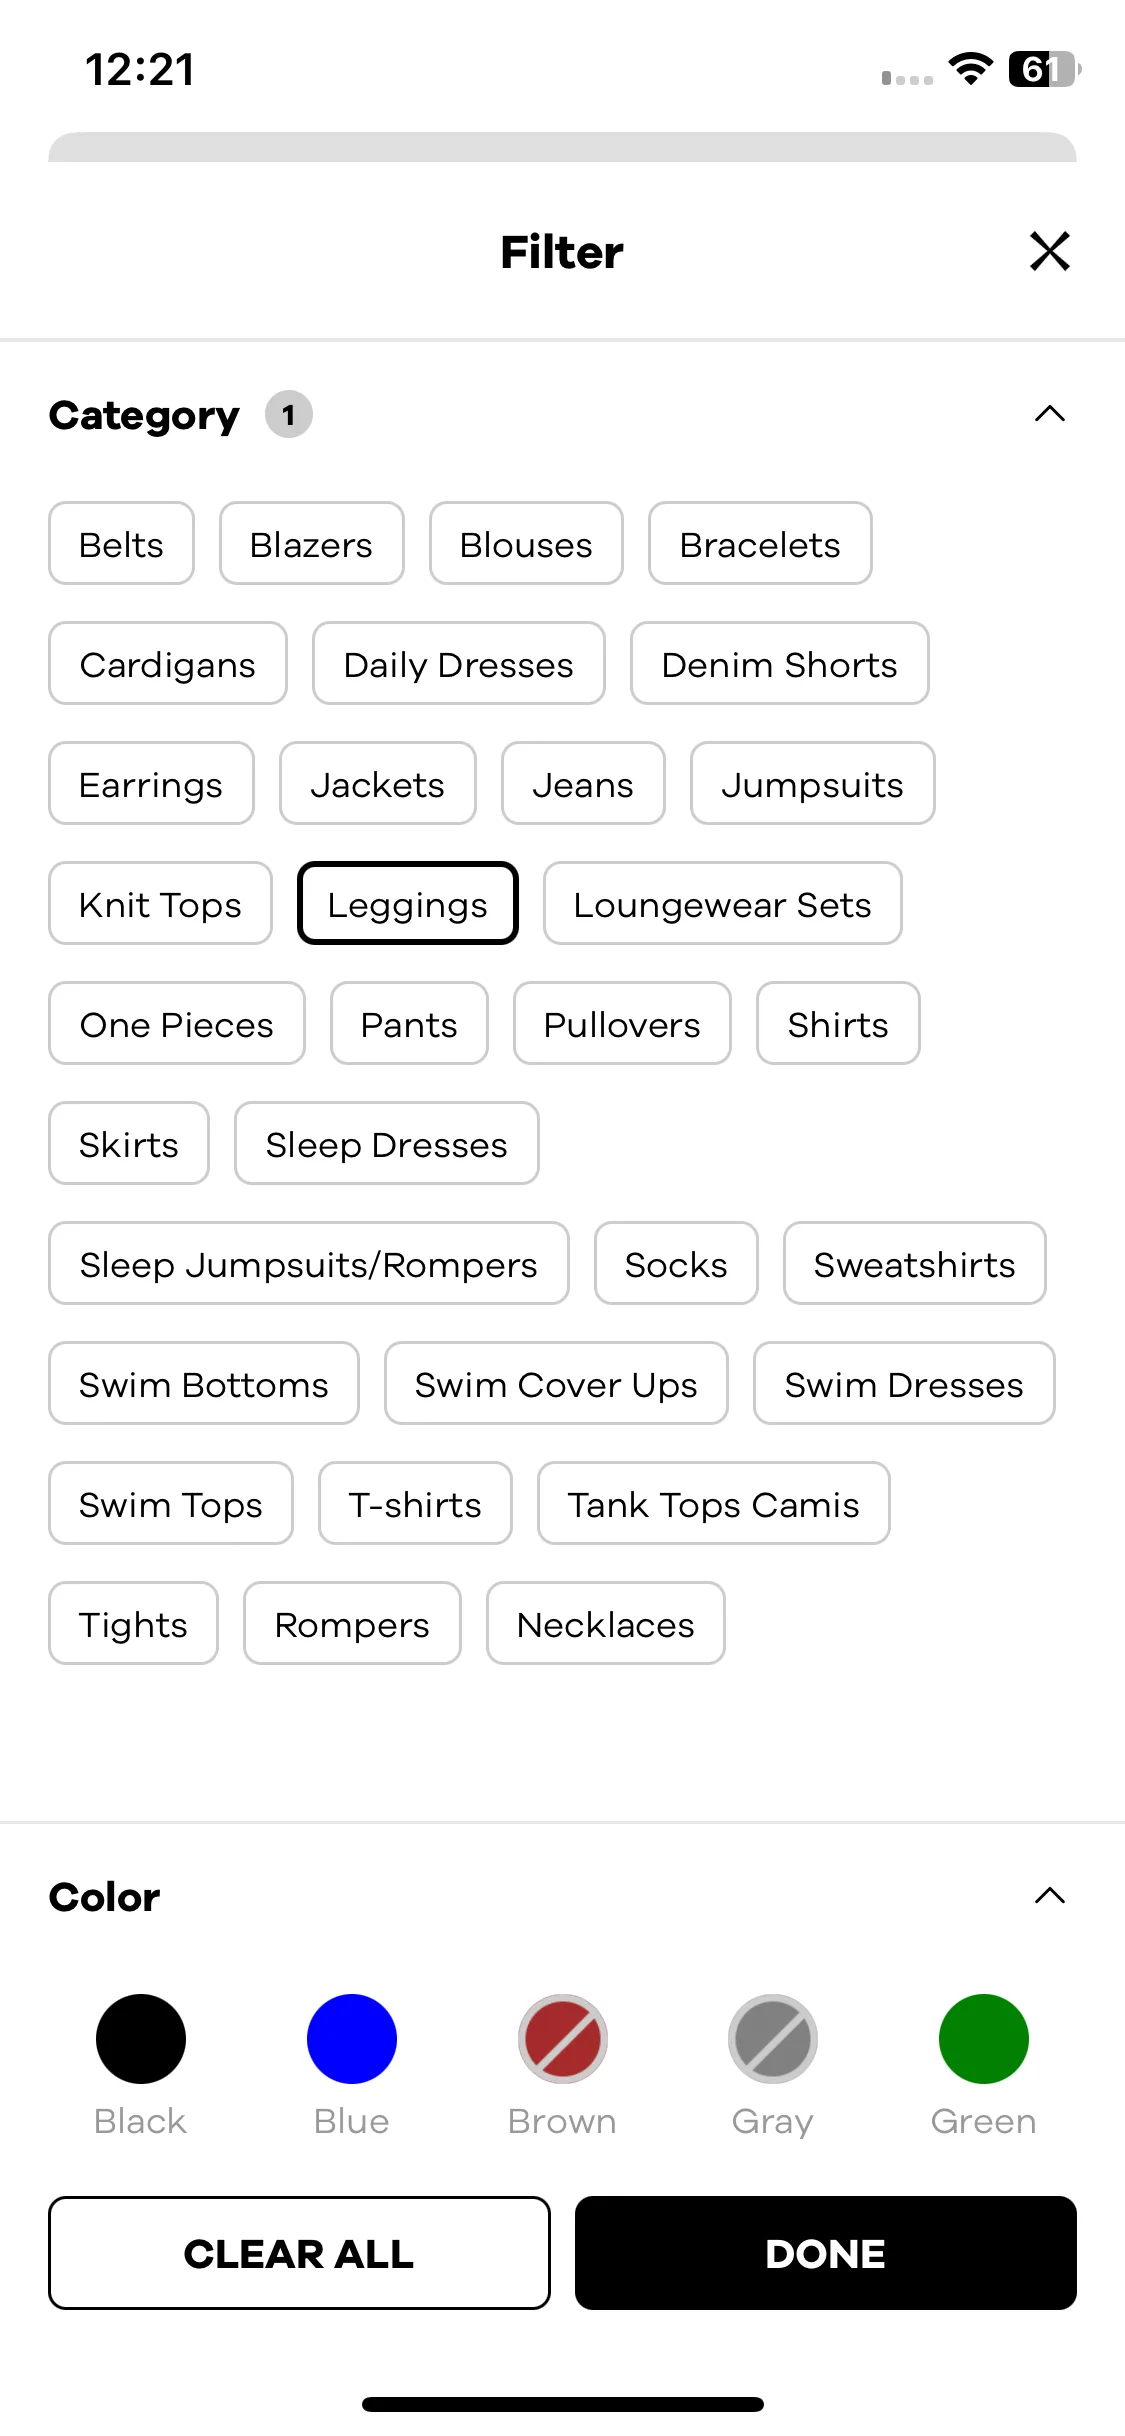
Task: Select the Jeans category chip
Action: pyautogui.click(x=583, y=783)
